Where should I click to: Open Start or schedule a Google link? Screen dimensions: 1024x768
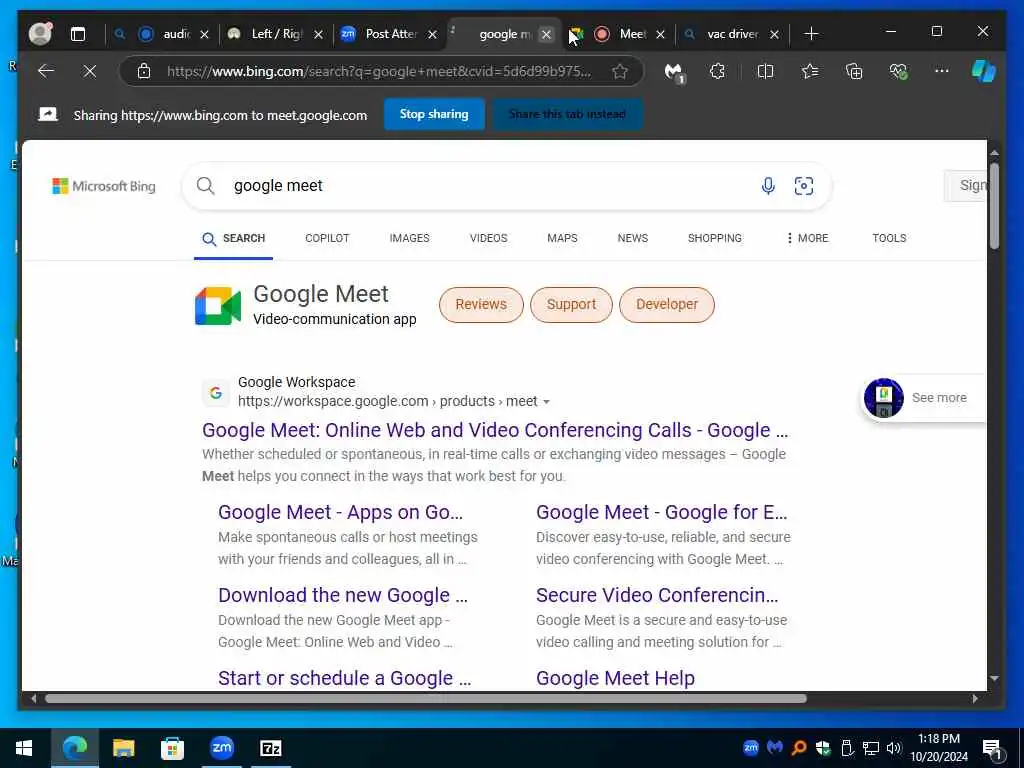tap(344, 678)
